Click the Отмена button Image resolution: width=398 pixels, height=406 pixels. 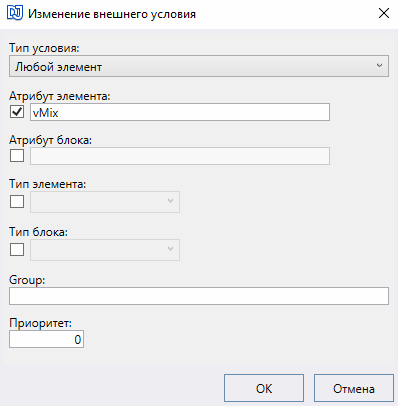coord(354,388)
